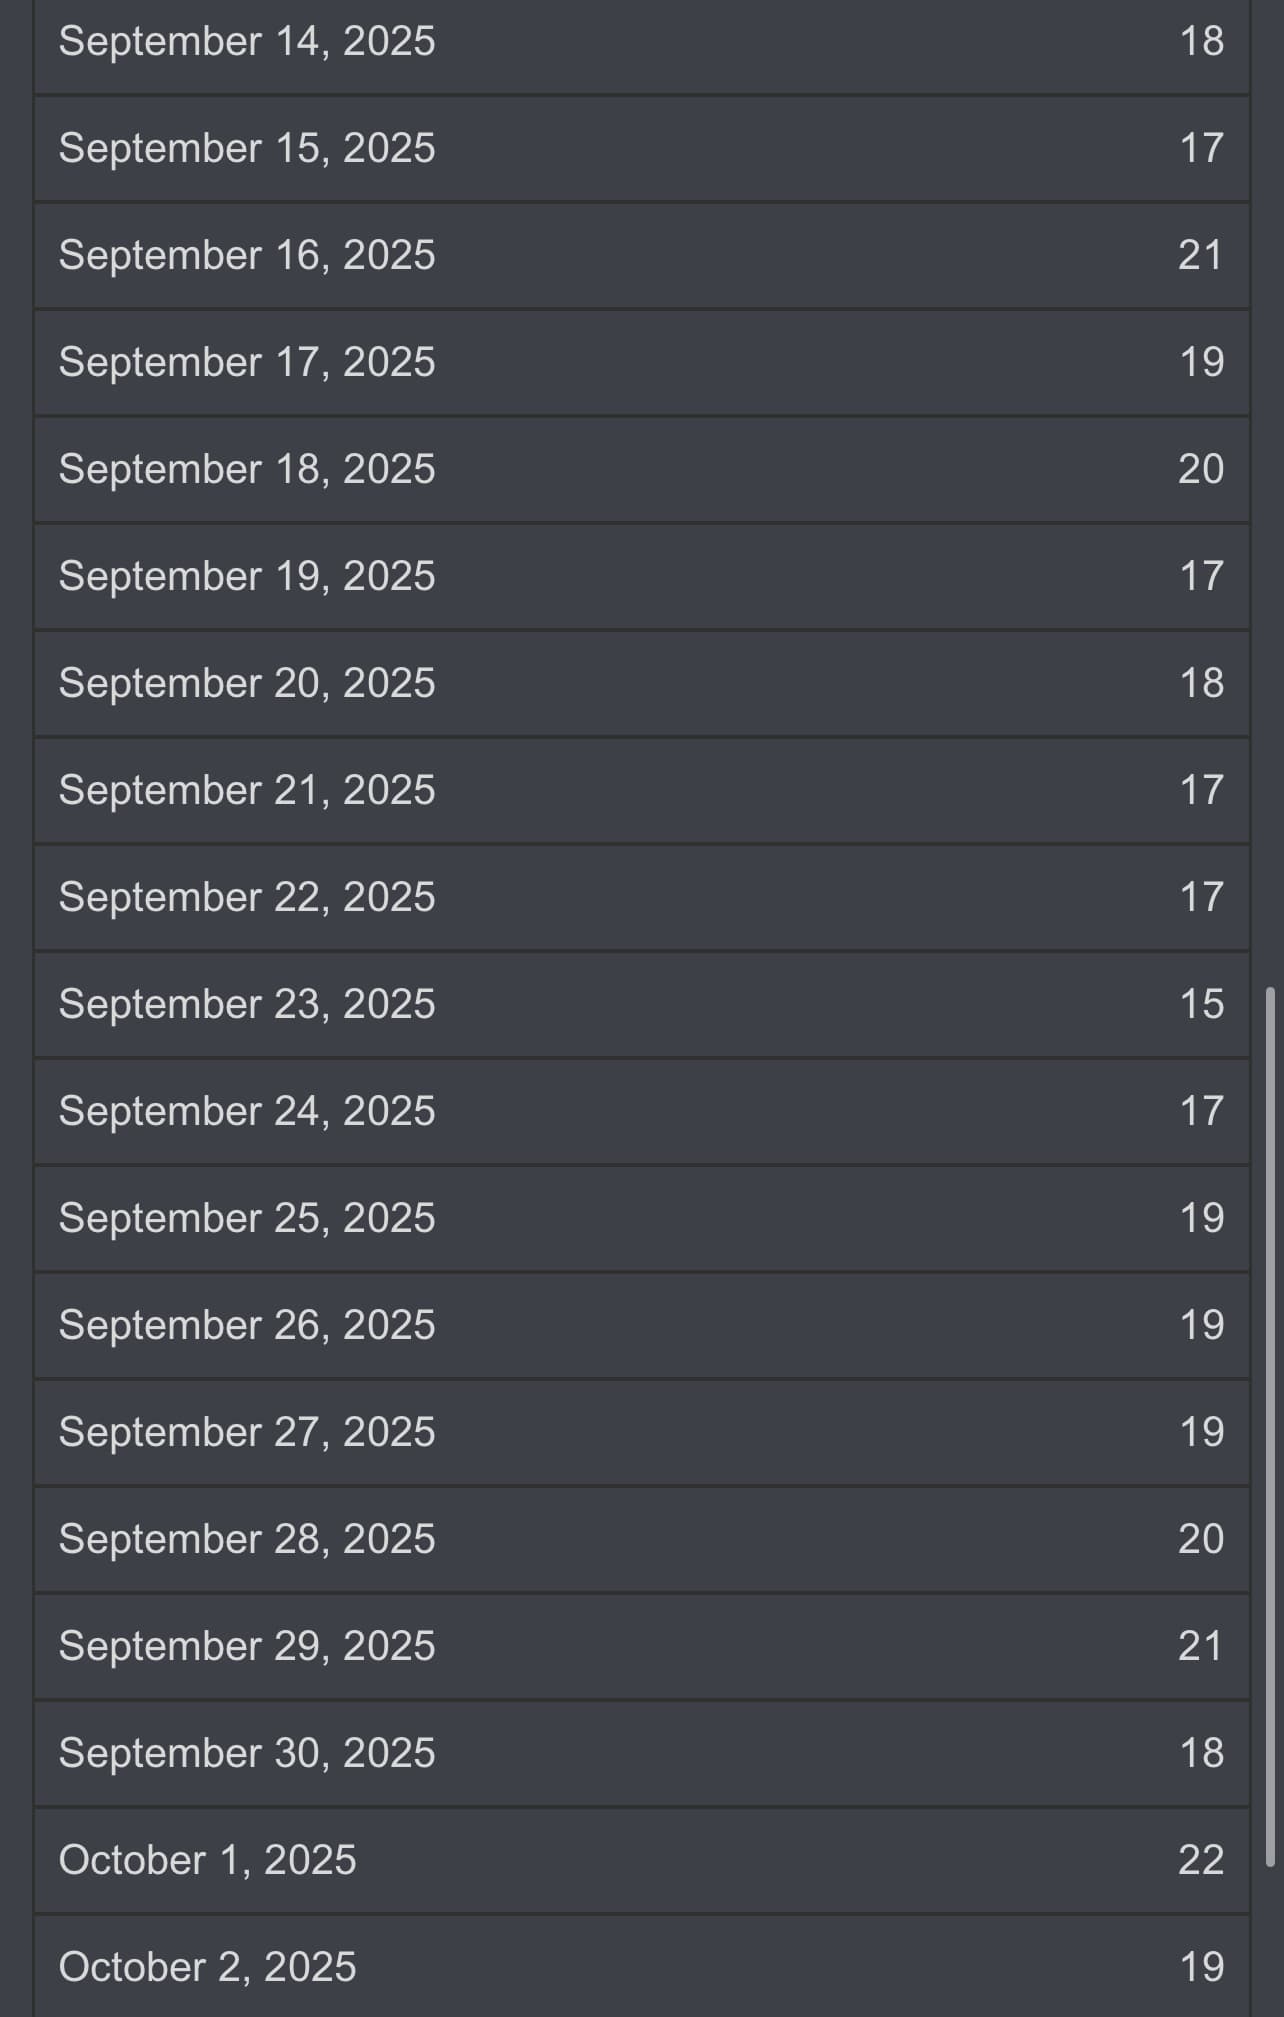Click the September 14, 2025 row
Viewport: 1284px width, 2017px height.
tap(640, 42)
